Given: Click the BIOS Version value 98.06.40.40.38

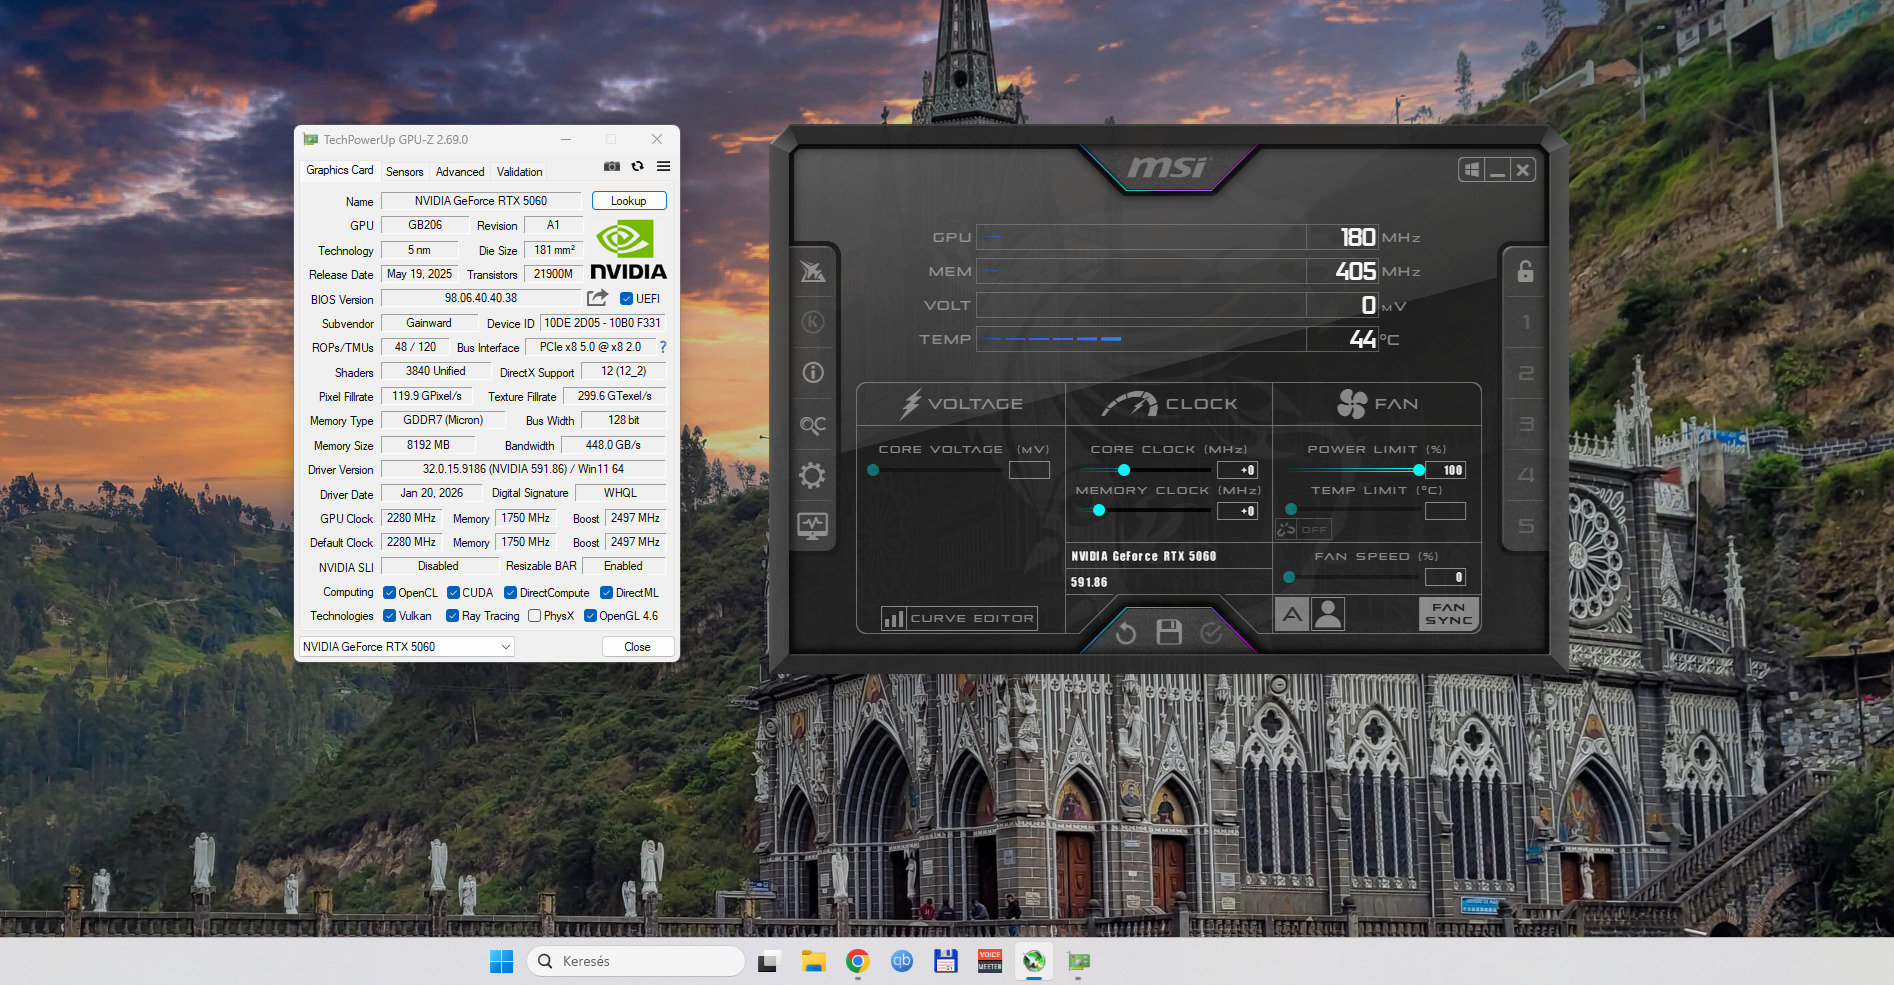Looking at the screenshot, I should tap(481, 298).
